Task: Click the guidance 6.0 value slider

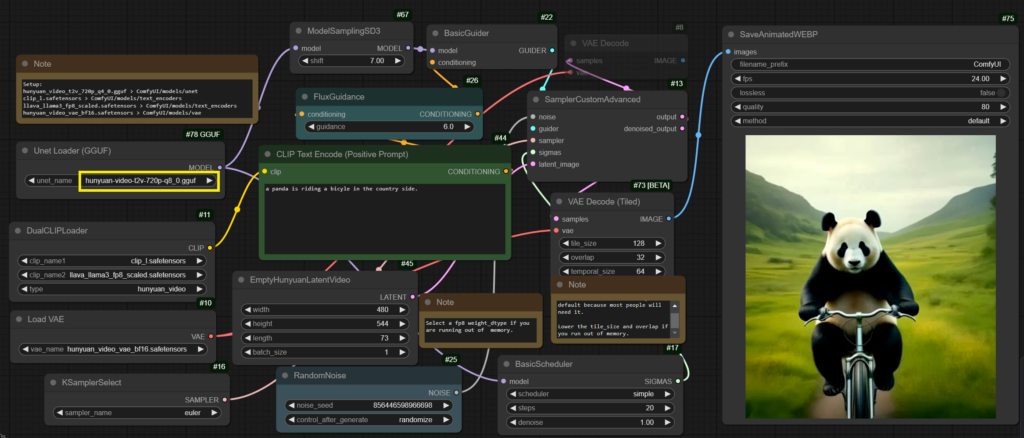Action: [390, 127]
